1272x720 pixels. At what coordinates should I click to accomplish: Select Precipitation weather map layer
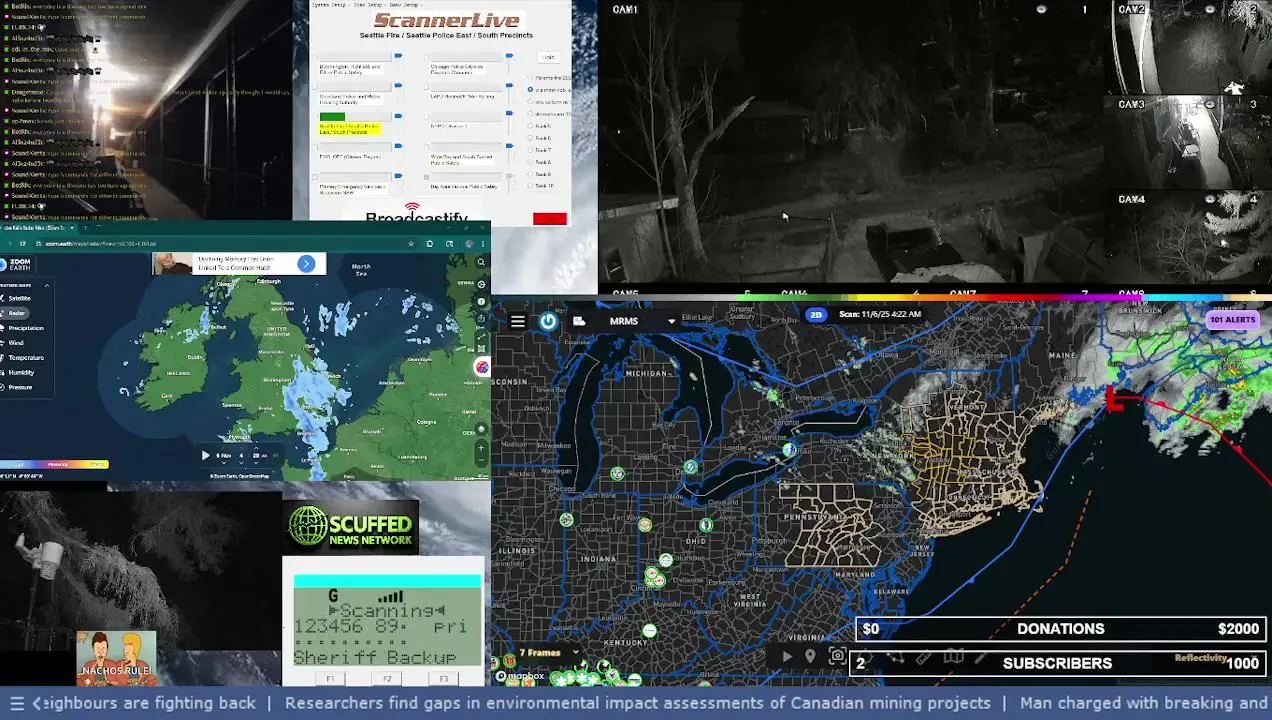pyautogui.click(x=25, y=328)
